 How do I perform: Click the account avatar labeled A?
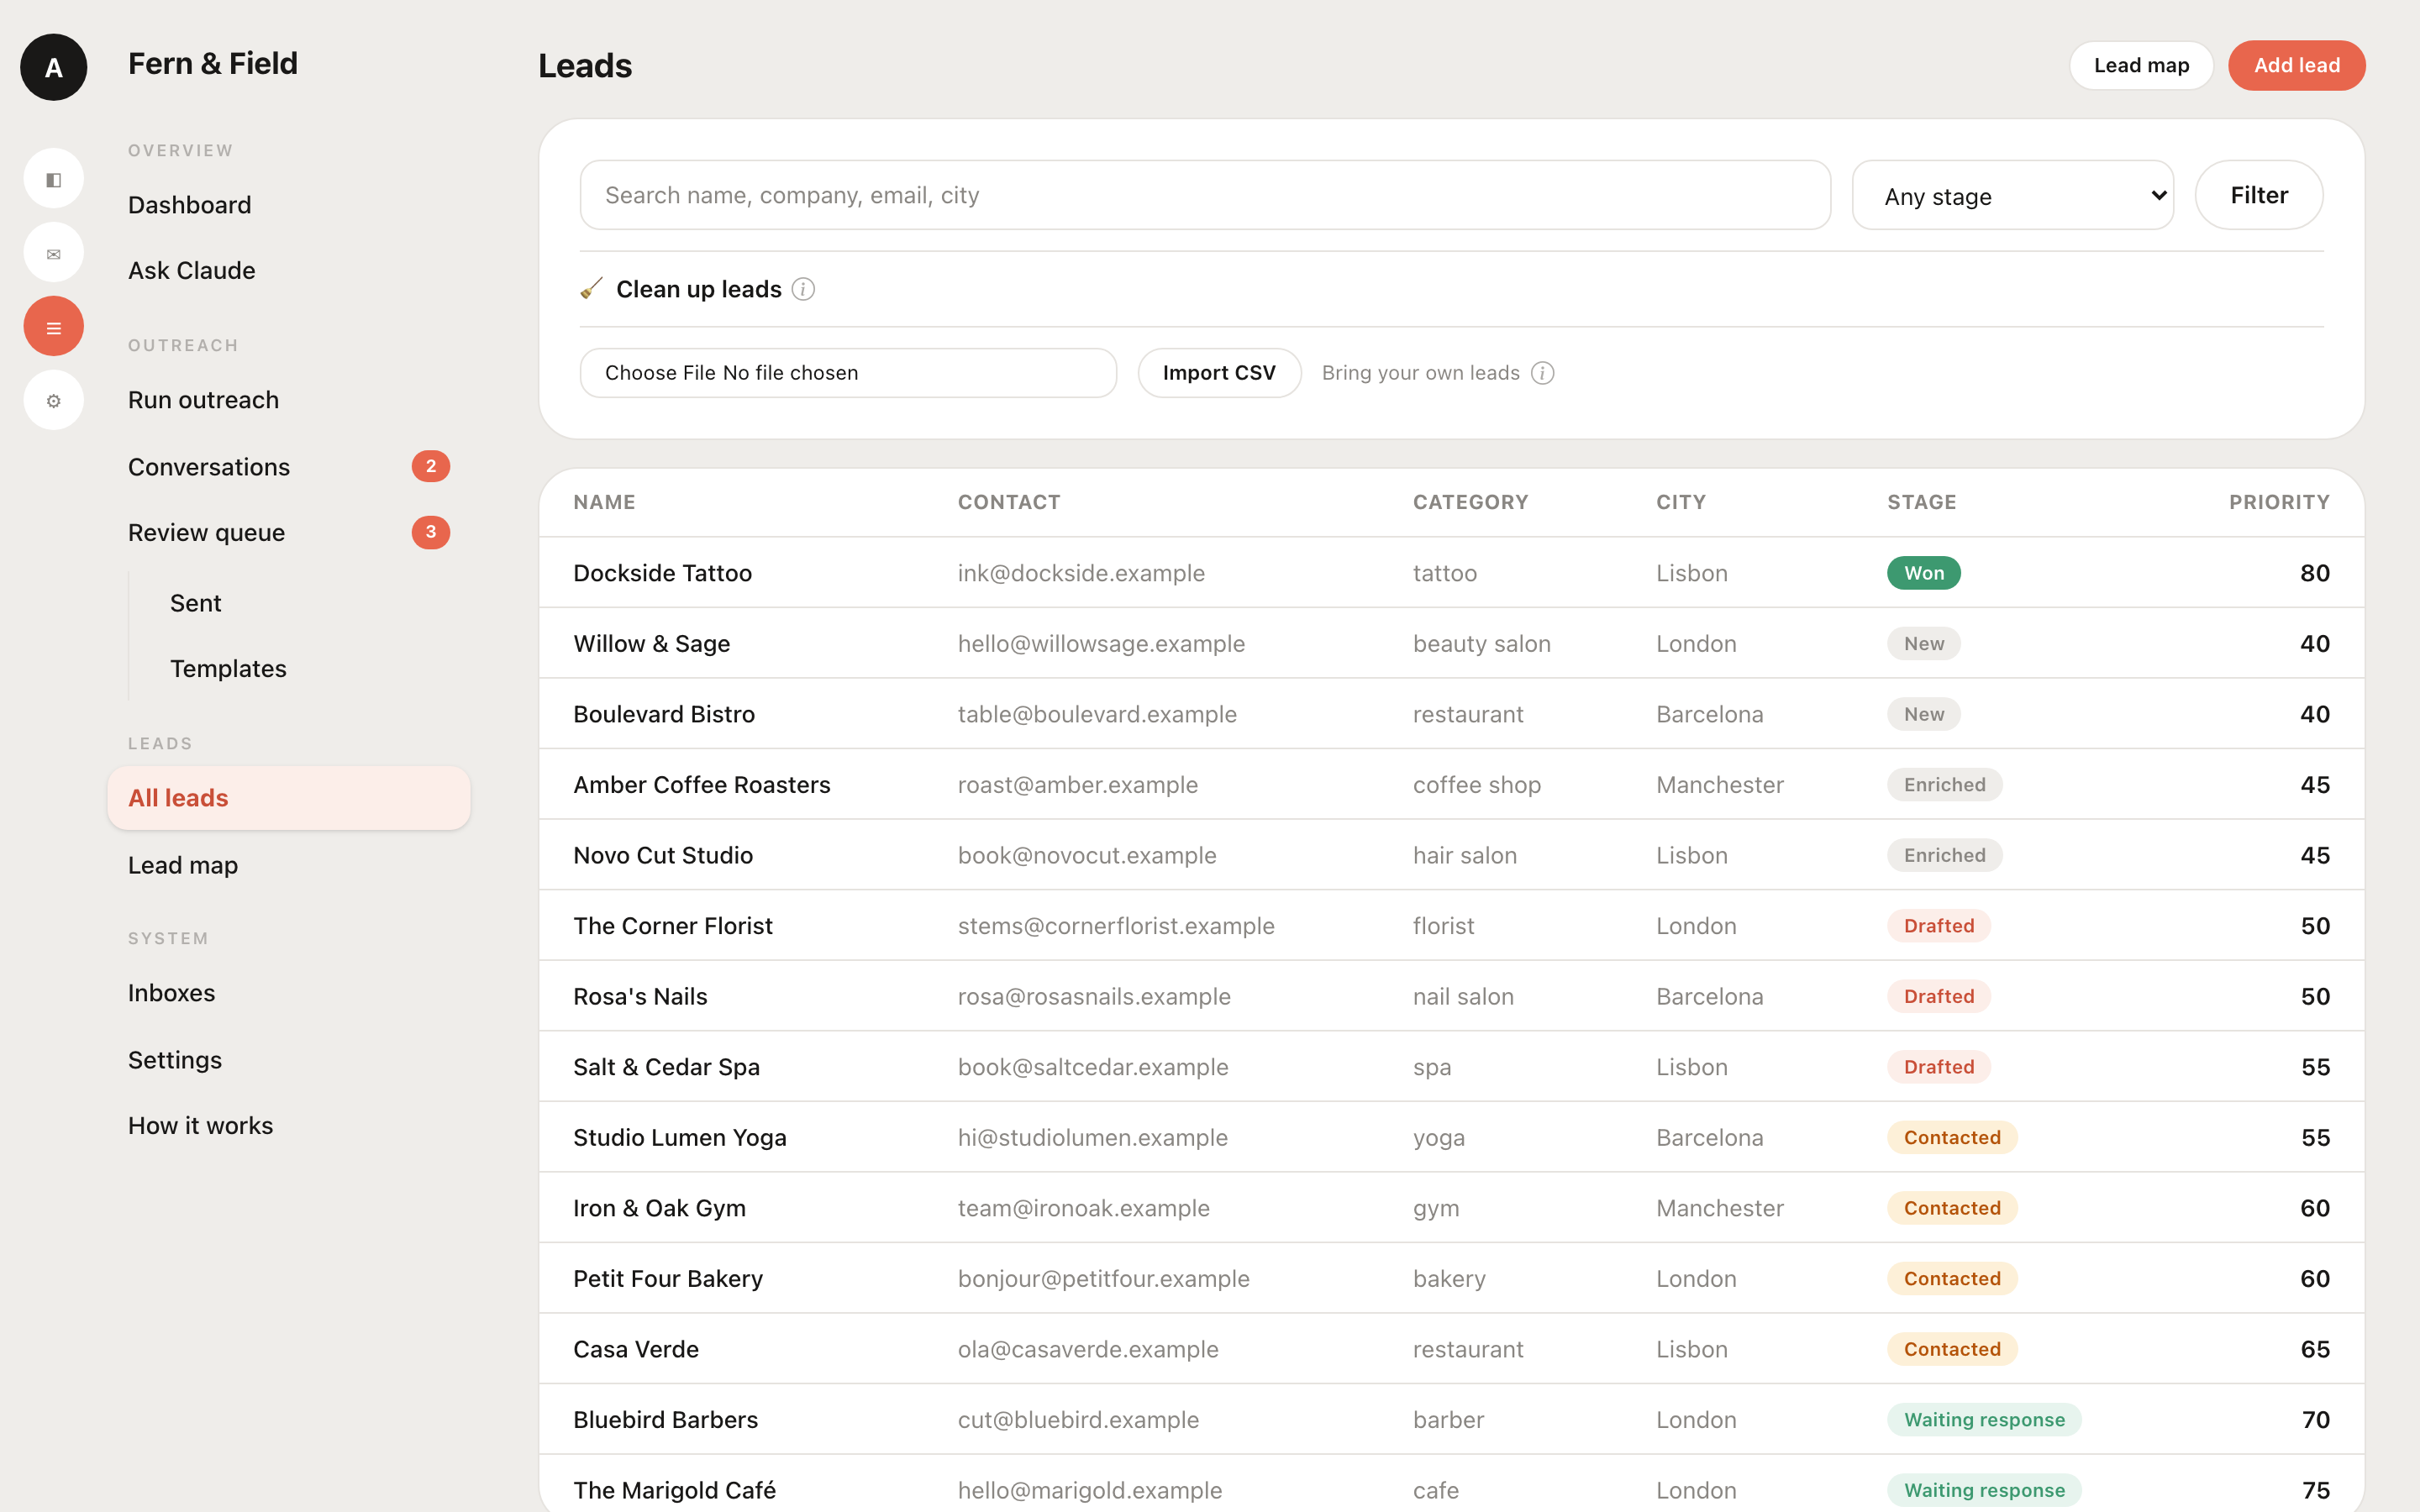(x=54, y=67)
